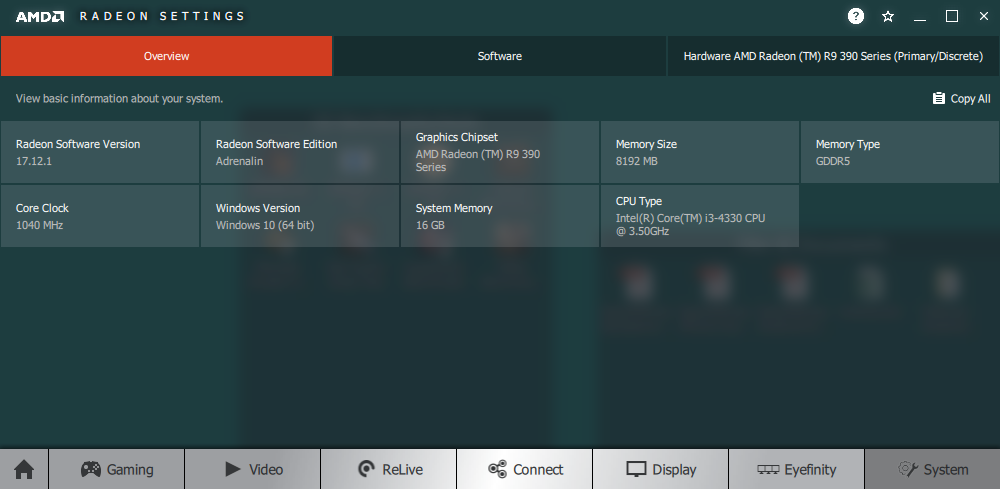Open the ReLive section label
Image resolution: width=1000 pixels, height=489 pixels.
(402, 470)
